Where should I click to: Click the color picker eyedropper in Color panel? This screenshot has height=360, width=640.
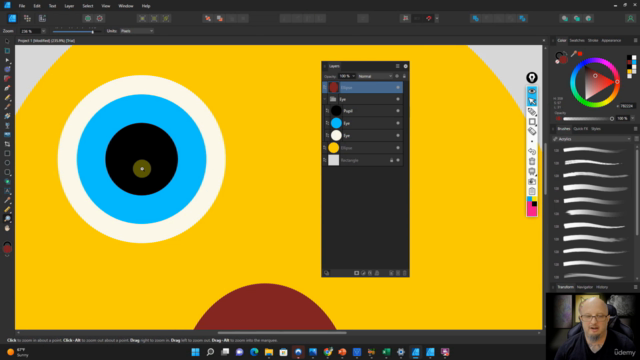pyautogui.click(x=573, y=54)
